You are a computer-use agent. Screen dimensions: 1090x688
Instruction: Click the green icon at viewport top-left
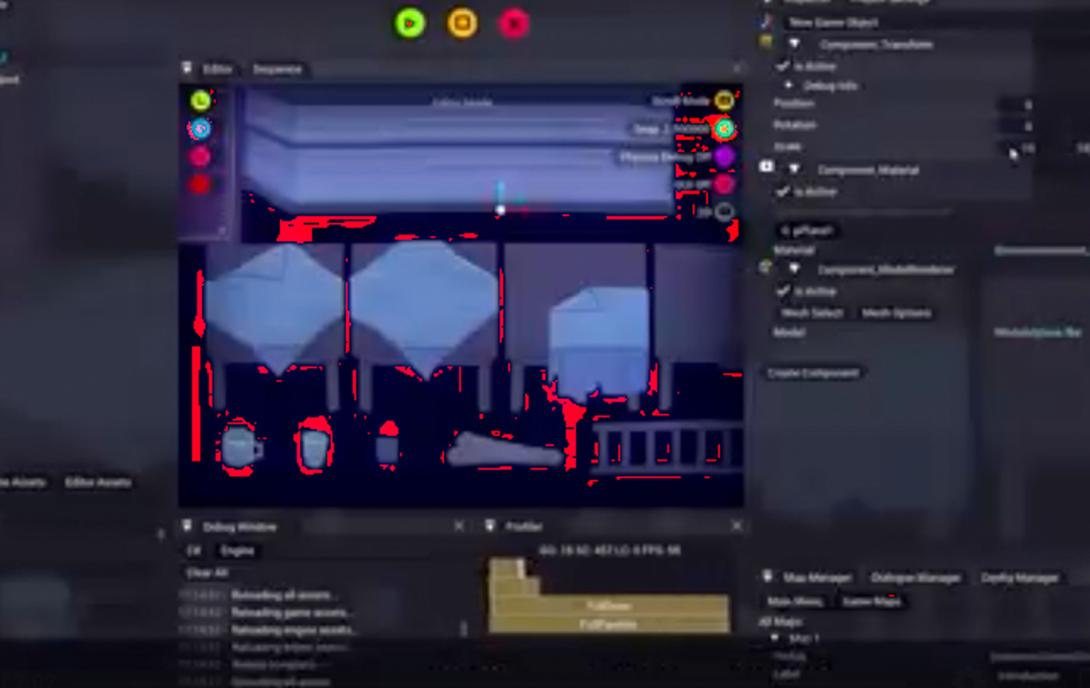[200, 100]
